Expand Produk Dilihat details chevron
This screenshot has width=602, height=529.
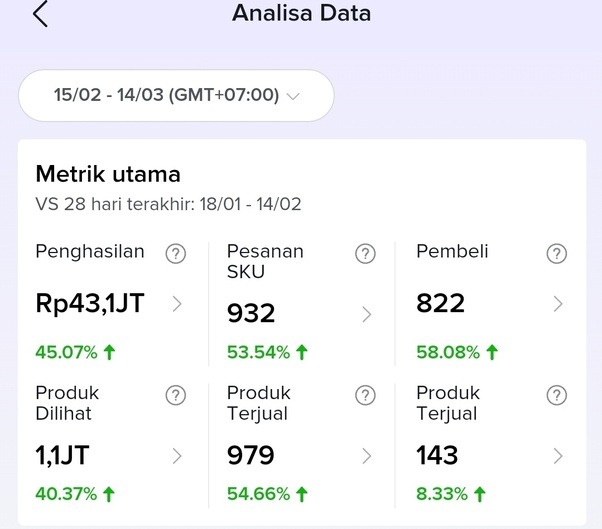[x=177, y=456]
